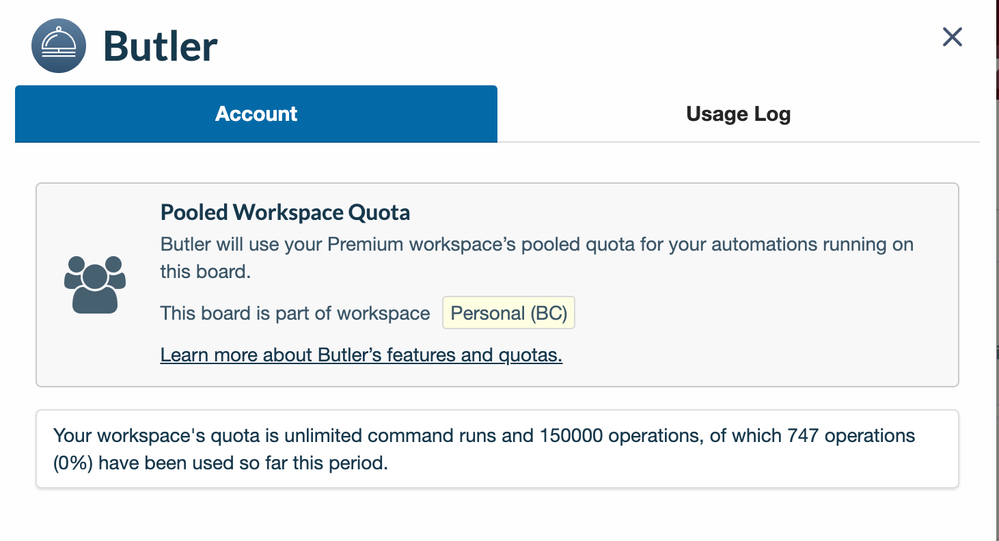Click the sentence beginning 'Butler will use your Premium'
Screen dimensions: 999x541
click(536, 244)
